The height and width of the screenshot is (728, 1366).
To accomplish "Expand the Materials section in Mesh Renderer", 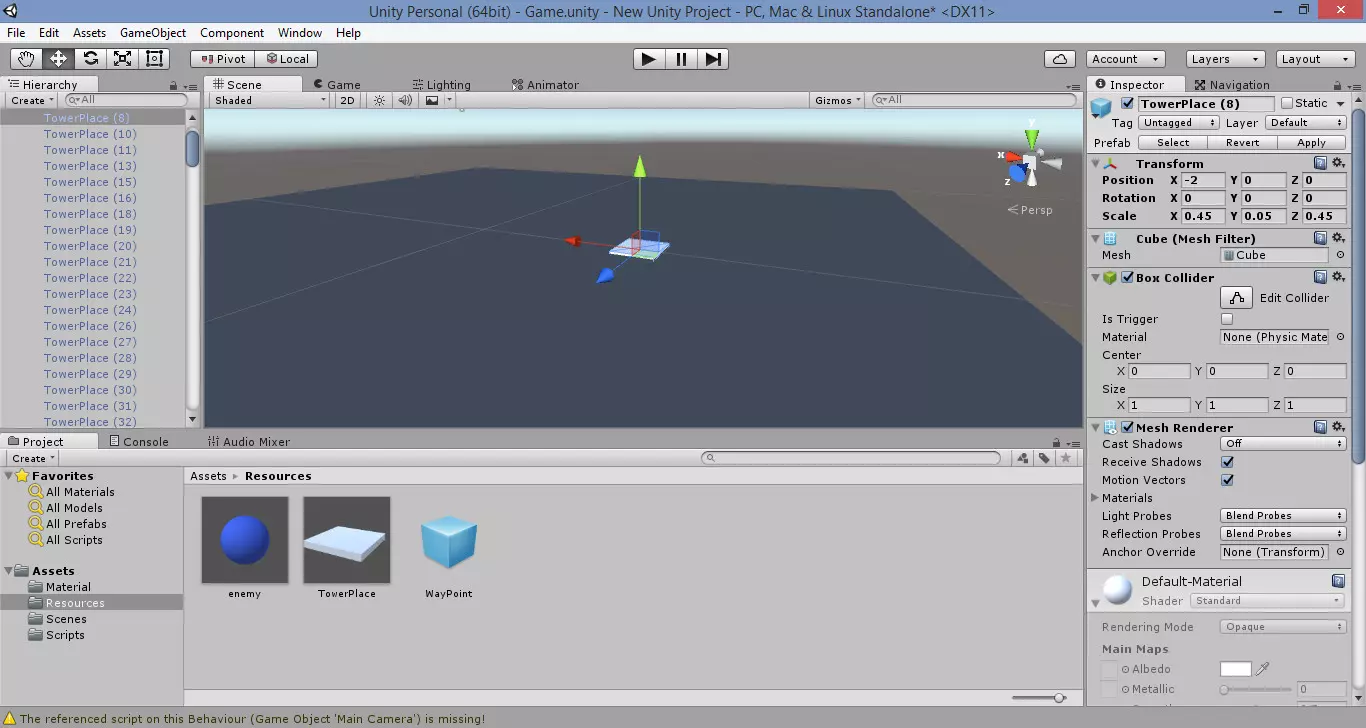I will point(1096,498).
